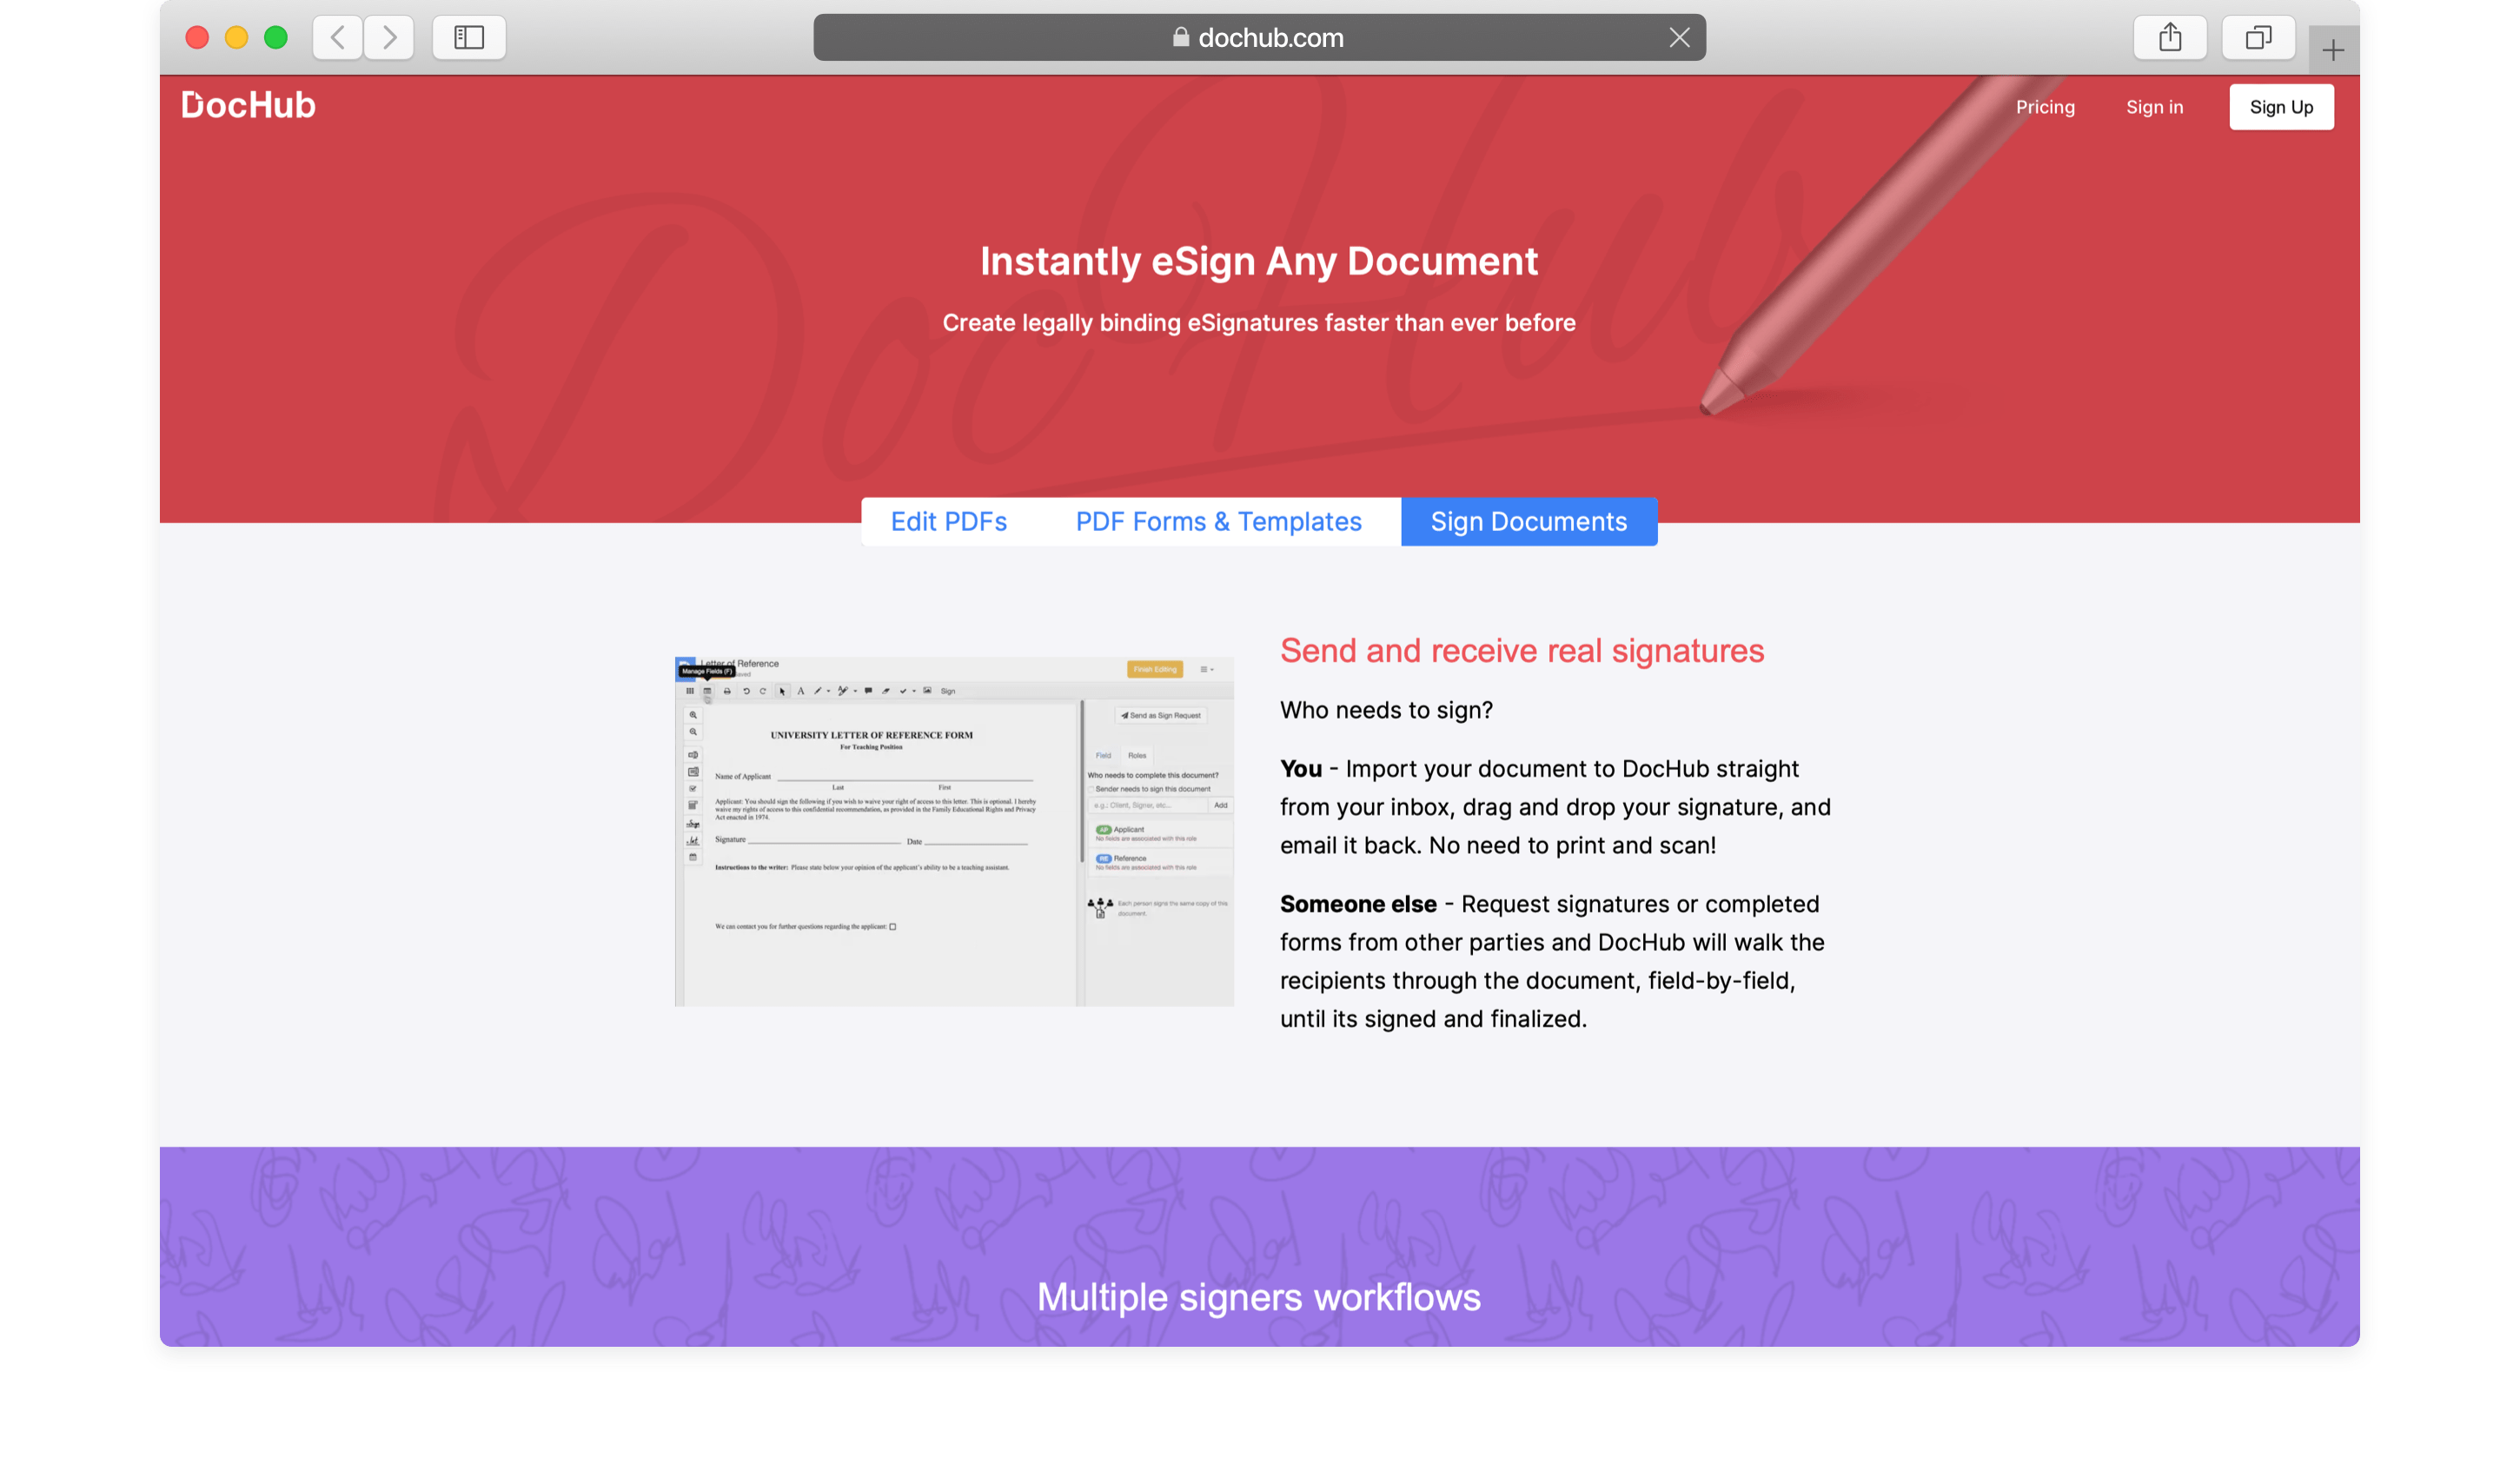Click the Finish Editing button in the screenshot

[1154, 669]
